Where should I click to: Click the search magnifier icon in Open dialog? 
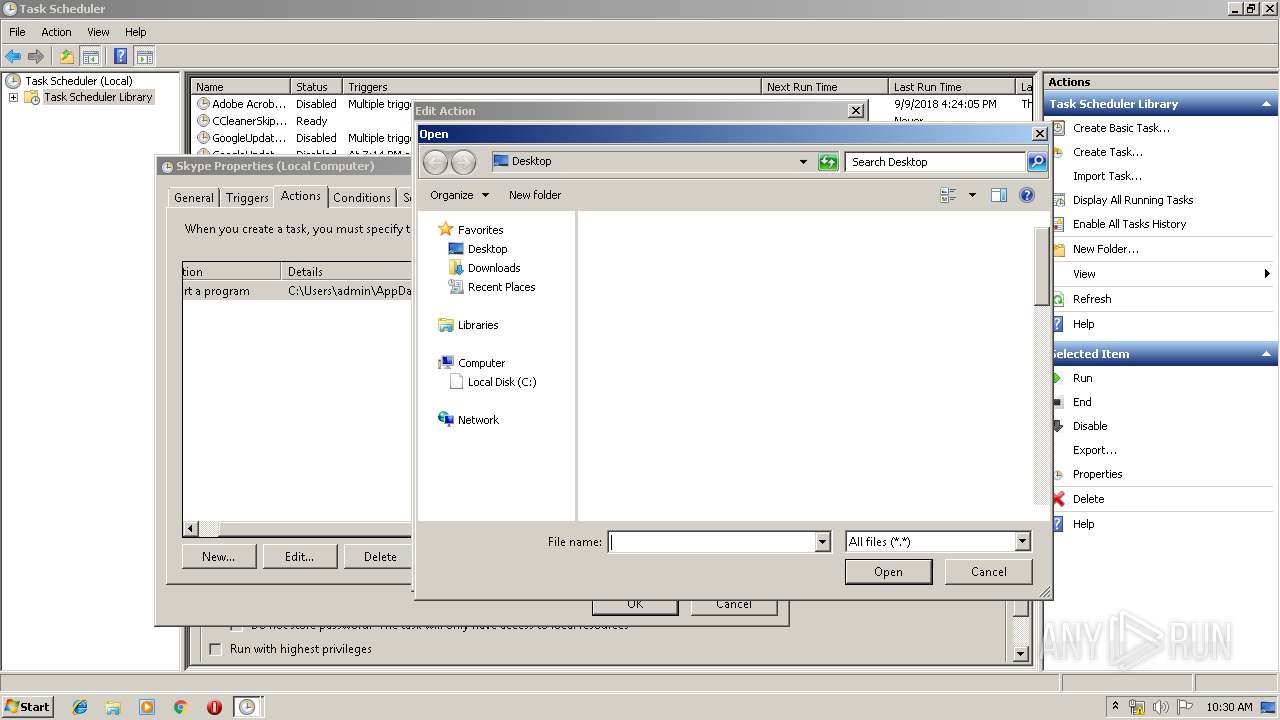click(1037, 162)
